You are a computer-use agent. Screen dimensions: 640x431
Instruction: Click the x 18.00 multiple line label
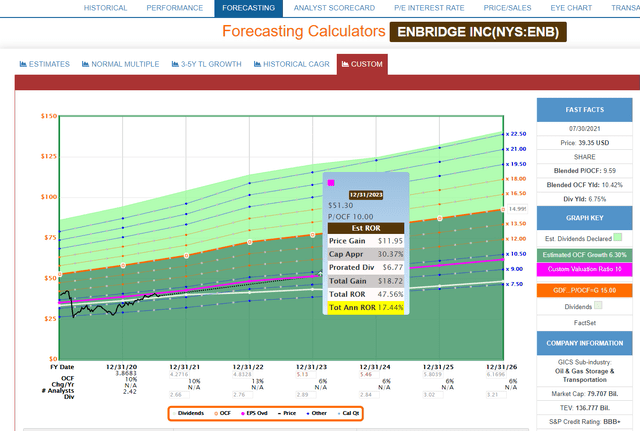tap(516, 179)
